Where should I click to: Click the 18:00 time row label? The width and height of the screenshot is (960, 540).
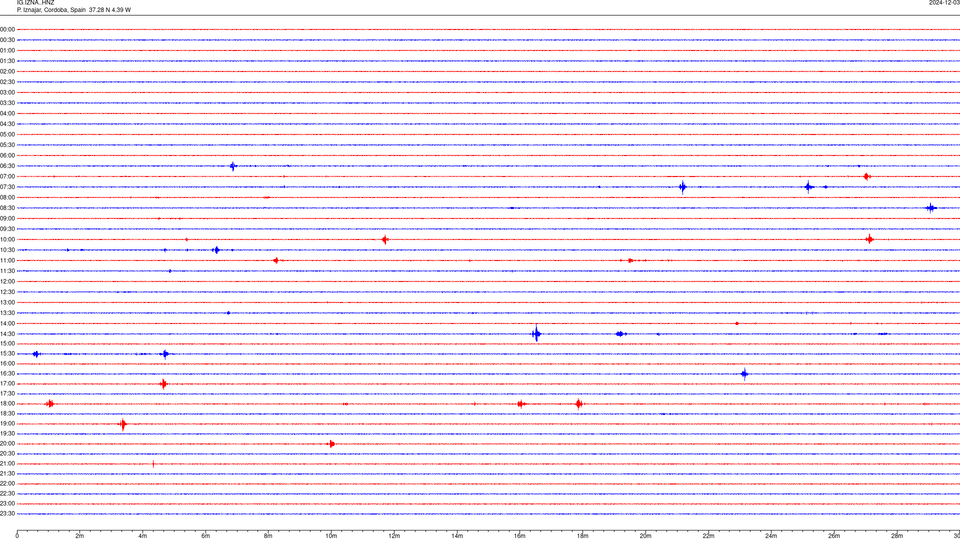[x=7, y=403]
